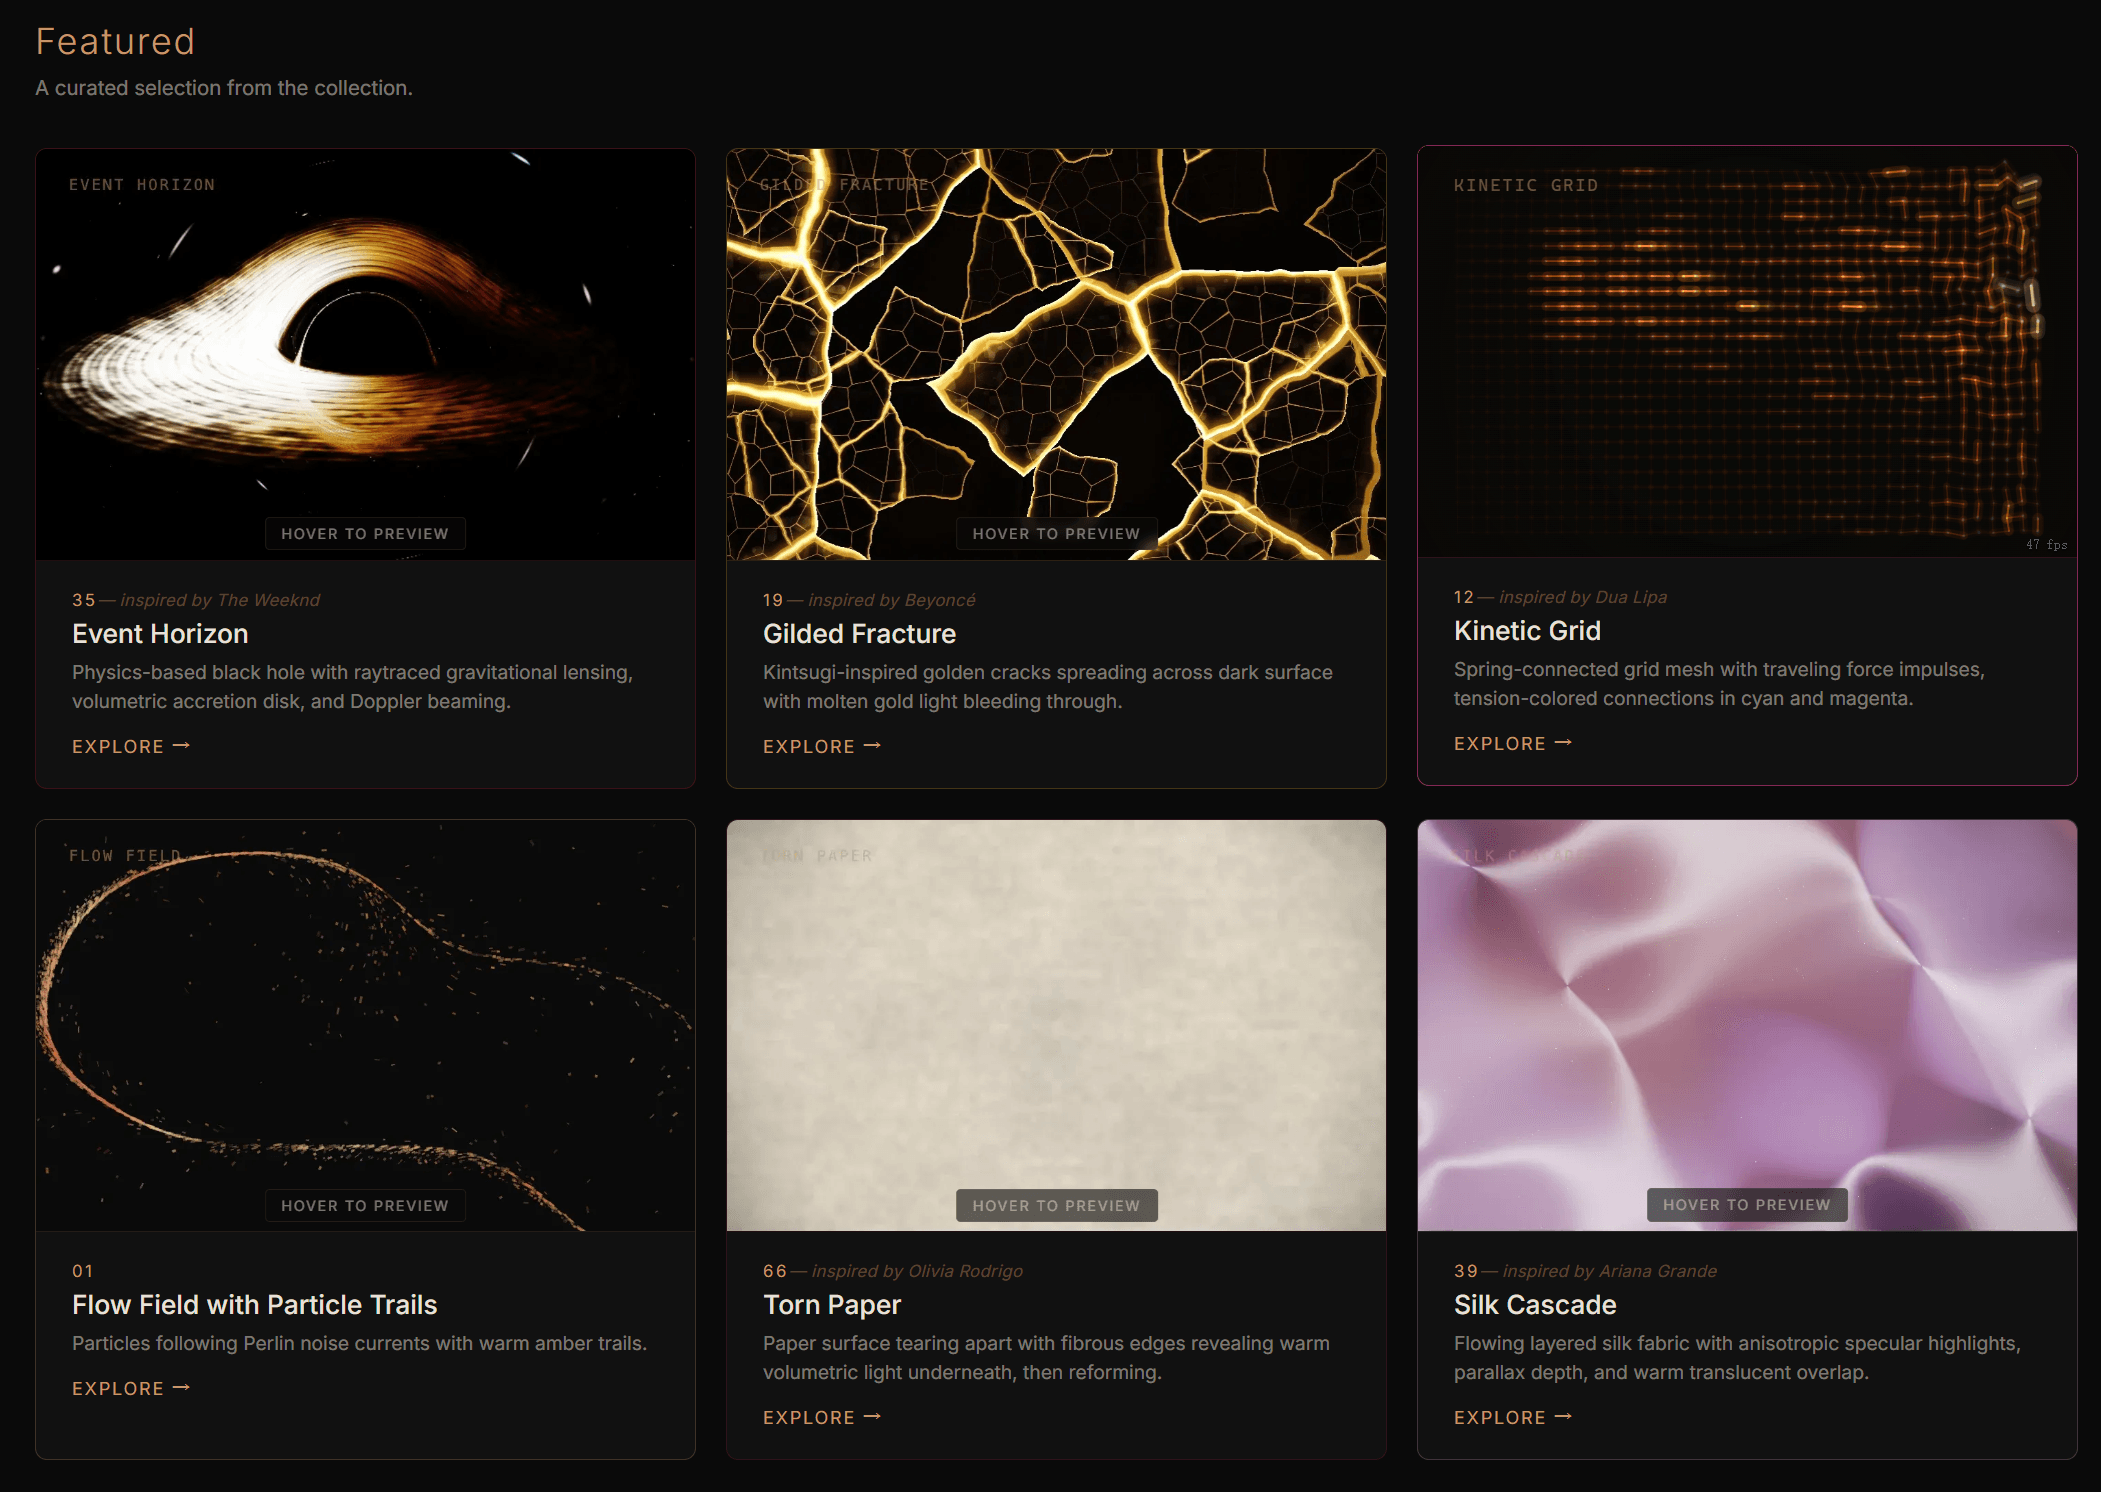Follow the Explore link for Gilded Fracture

(821, 747)
